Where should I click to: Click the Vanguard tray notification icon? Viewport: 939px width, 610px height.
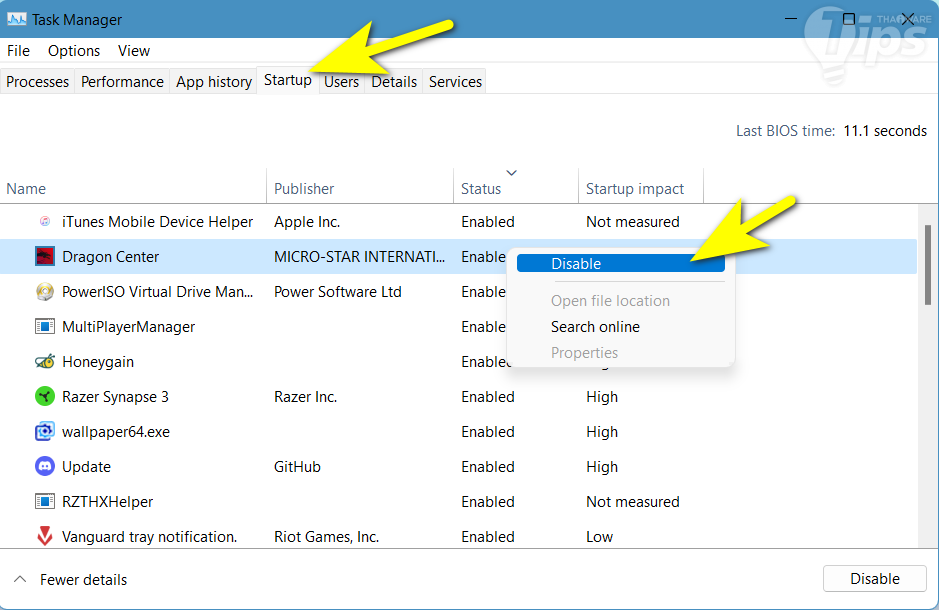coord(44,537)
